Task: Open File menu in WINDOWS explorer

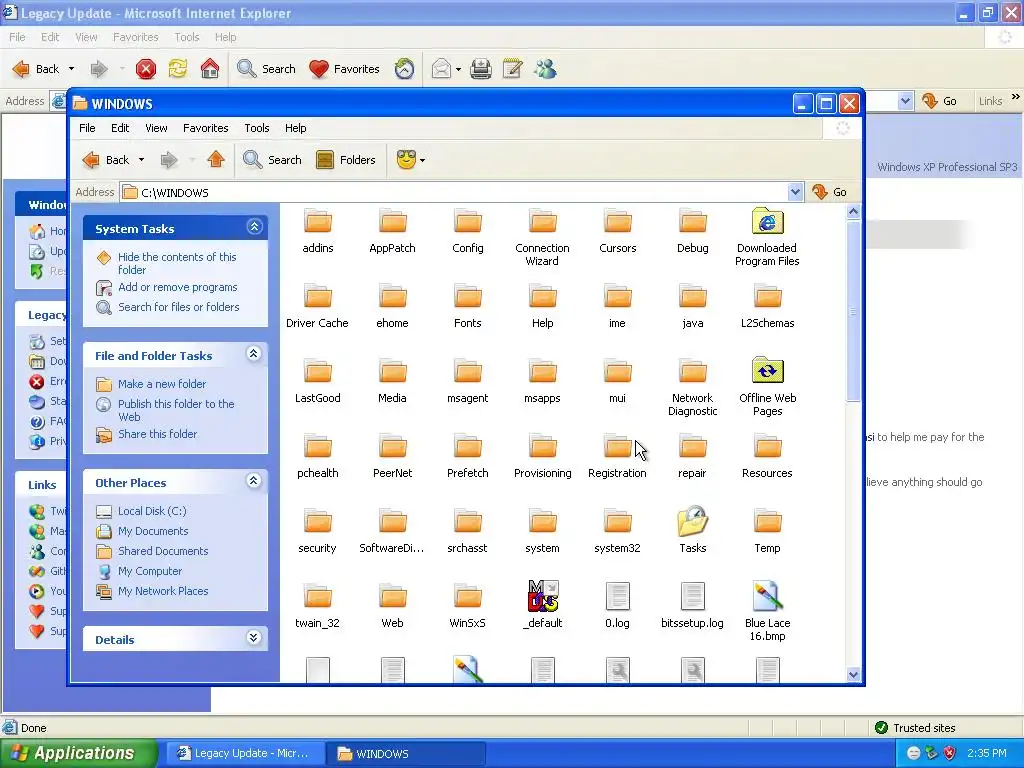Action: 87,128
